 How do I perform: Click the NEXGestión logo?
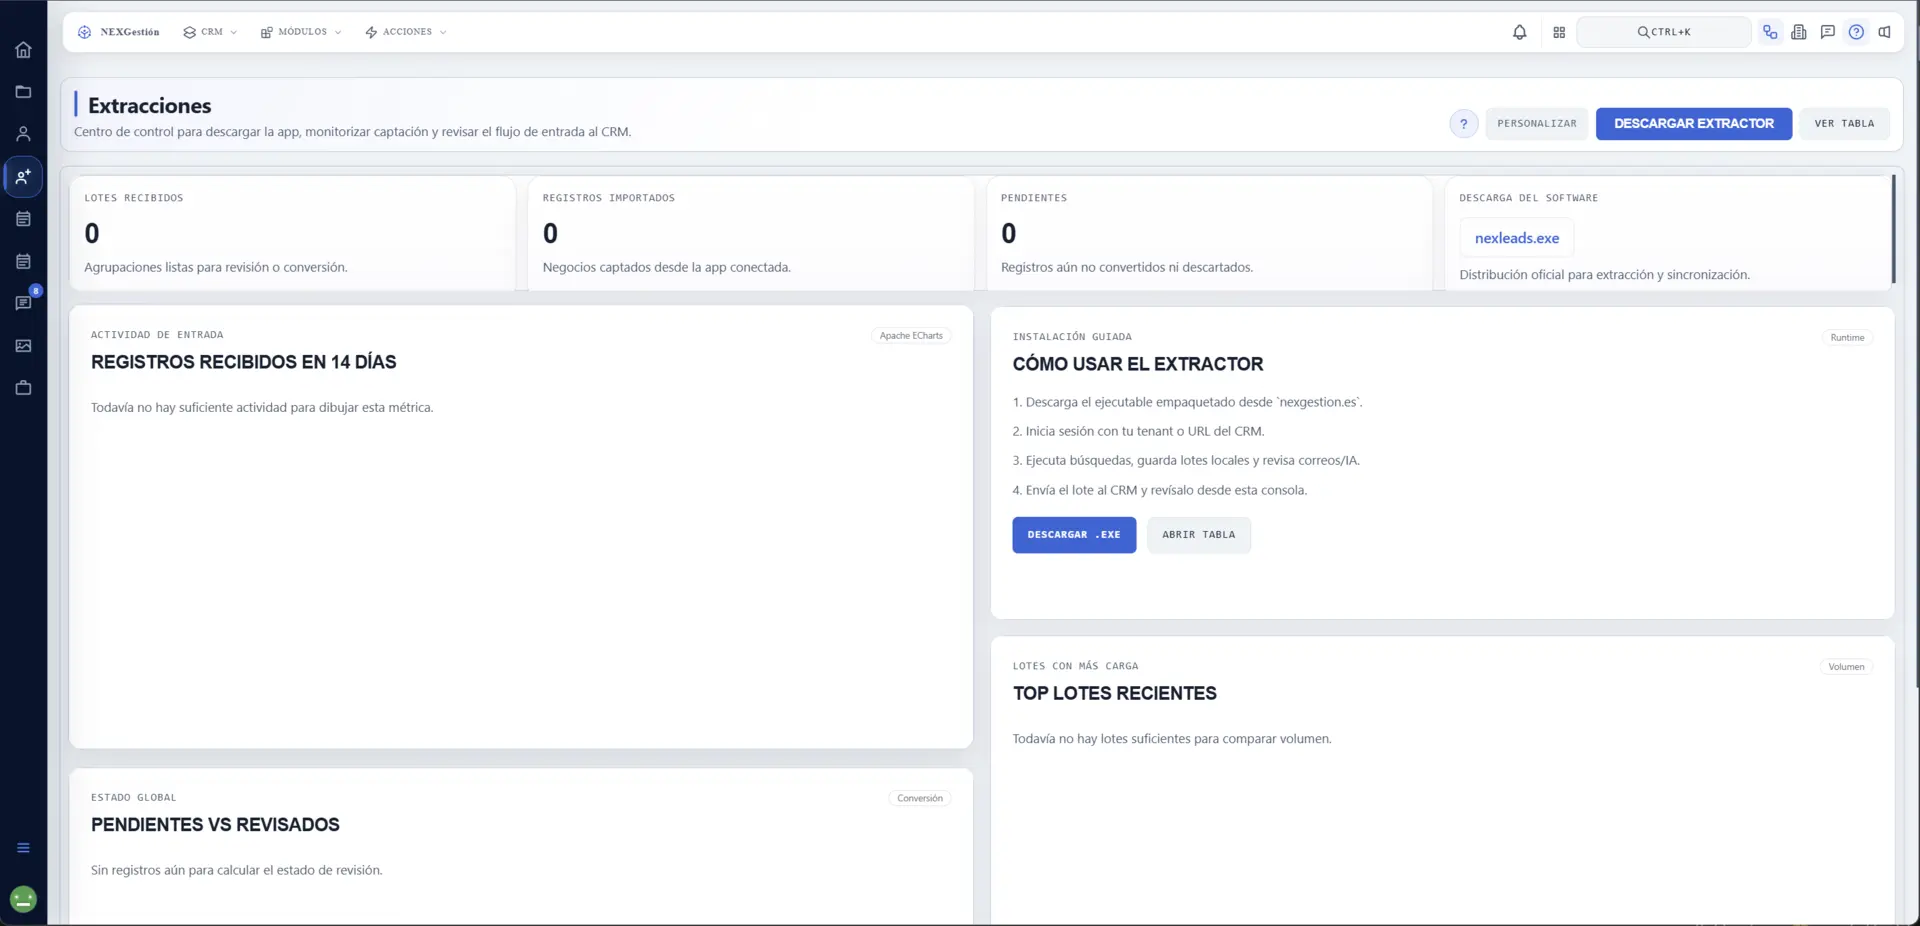coord(119,32)
